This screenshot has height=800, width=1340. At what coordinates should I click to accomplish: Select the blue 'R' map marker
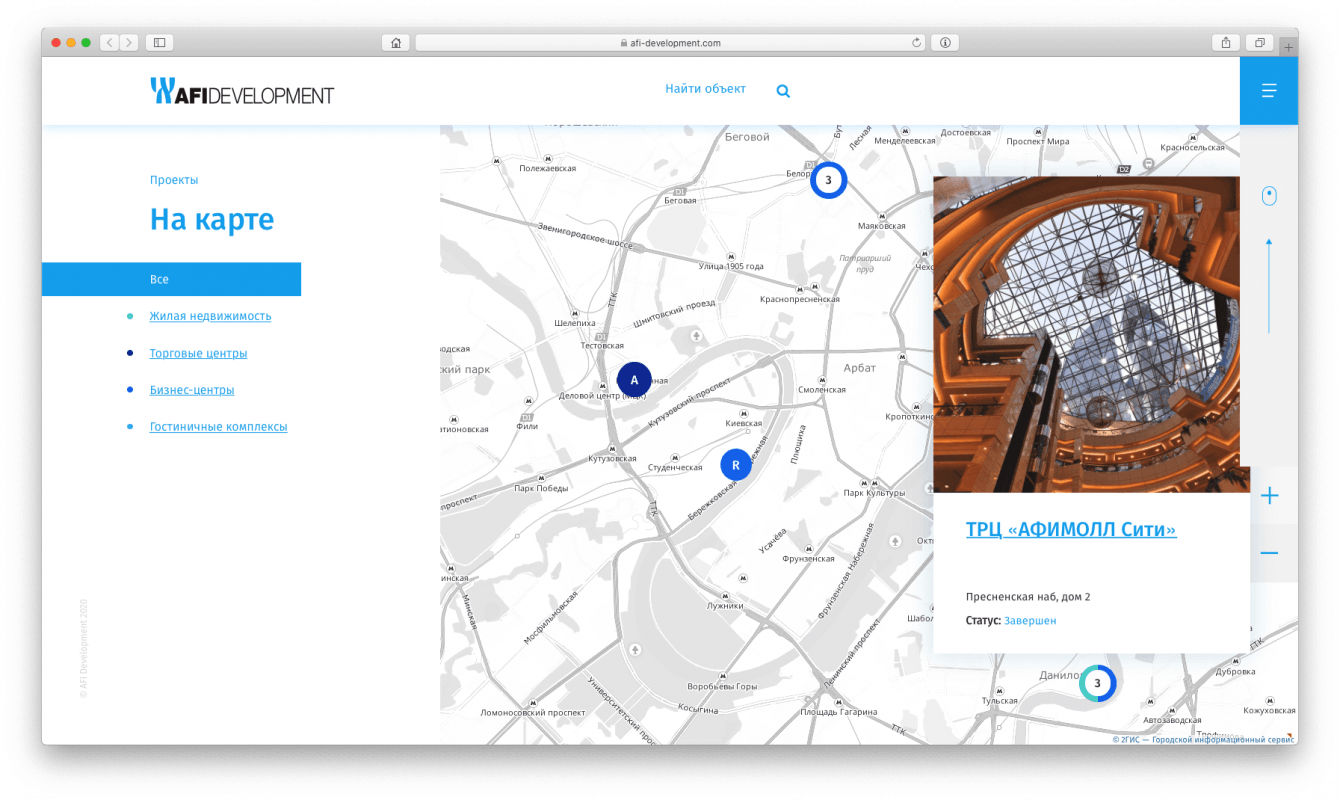pos(736,465)
